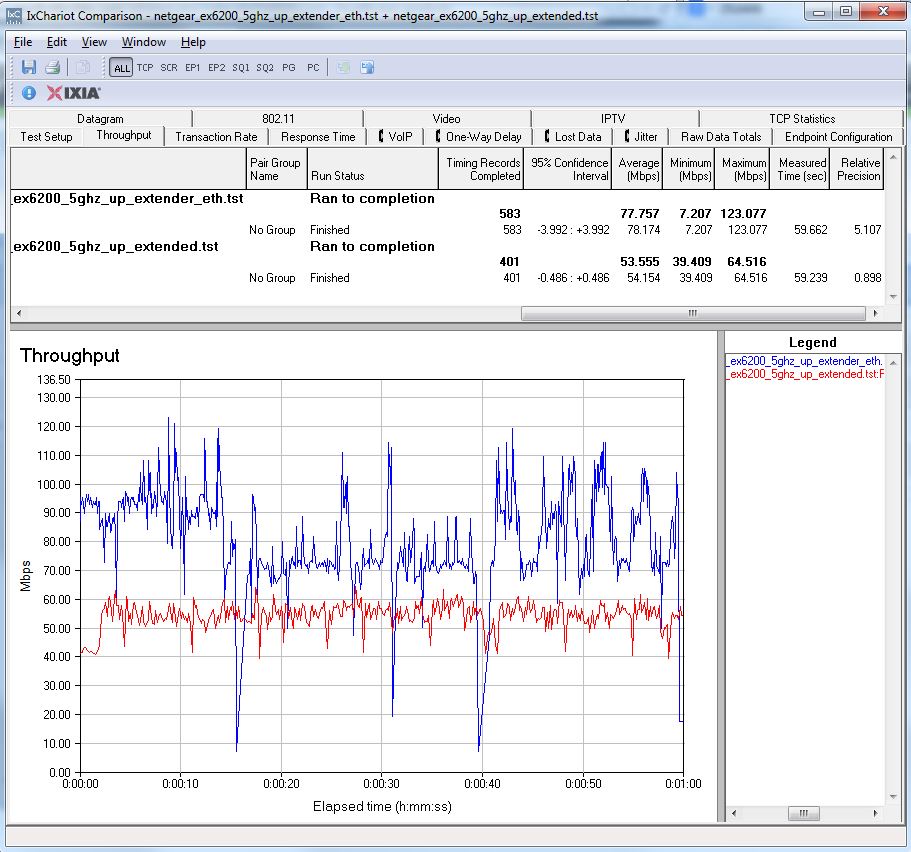Click the 95% Confidence Interval column header
911x852 pixels.
[568, 169]
